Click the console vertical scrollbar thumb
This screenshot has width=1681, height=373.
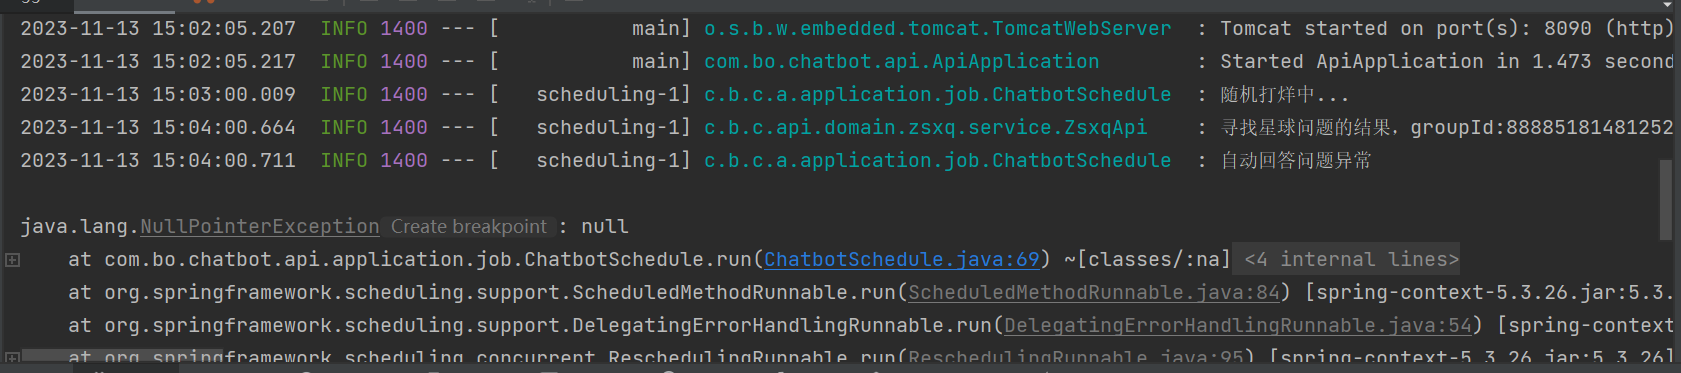click(1666, 200)
